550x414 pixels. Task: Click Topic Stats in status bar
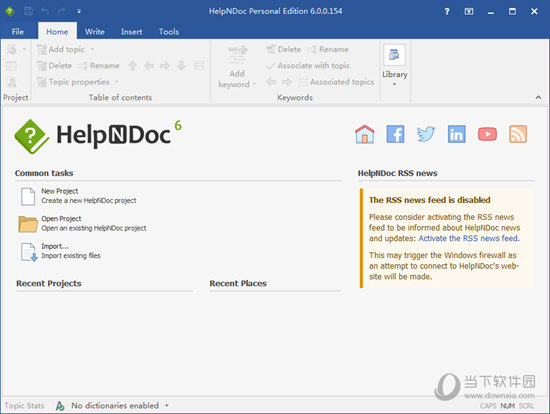click(24, 406)
